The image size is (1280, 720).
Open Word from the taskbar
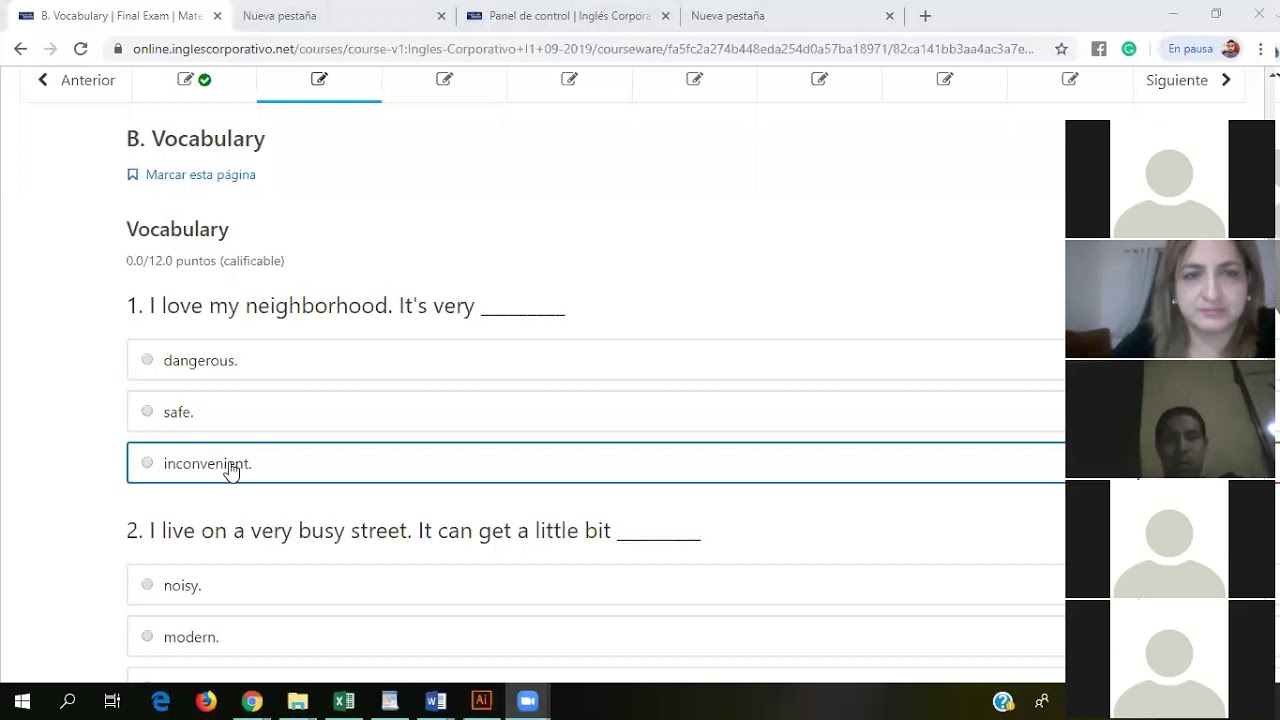[436, 701]
